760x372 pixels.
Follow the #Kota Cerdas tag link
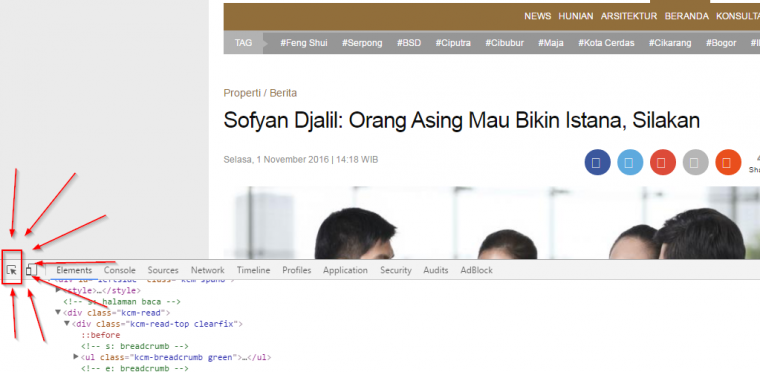(606, 43)
